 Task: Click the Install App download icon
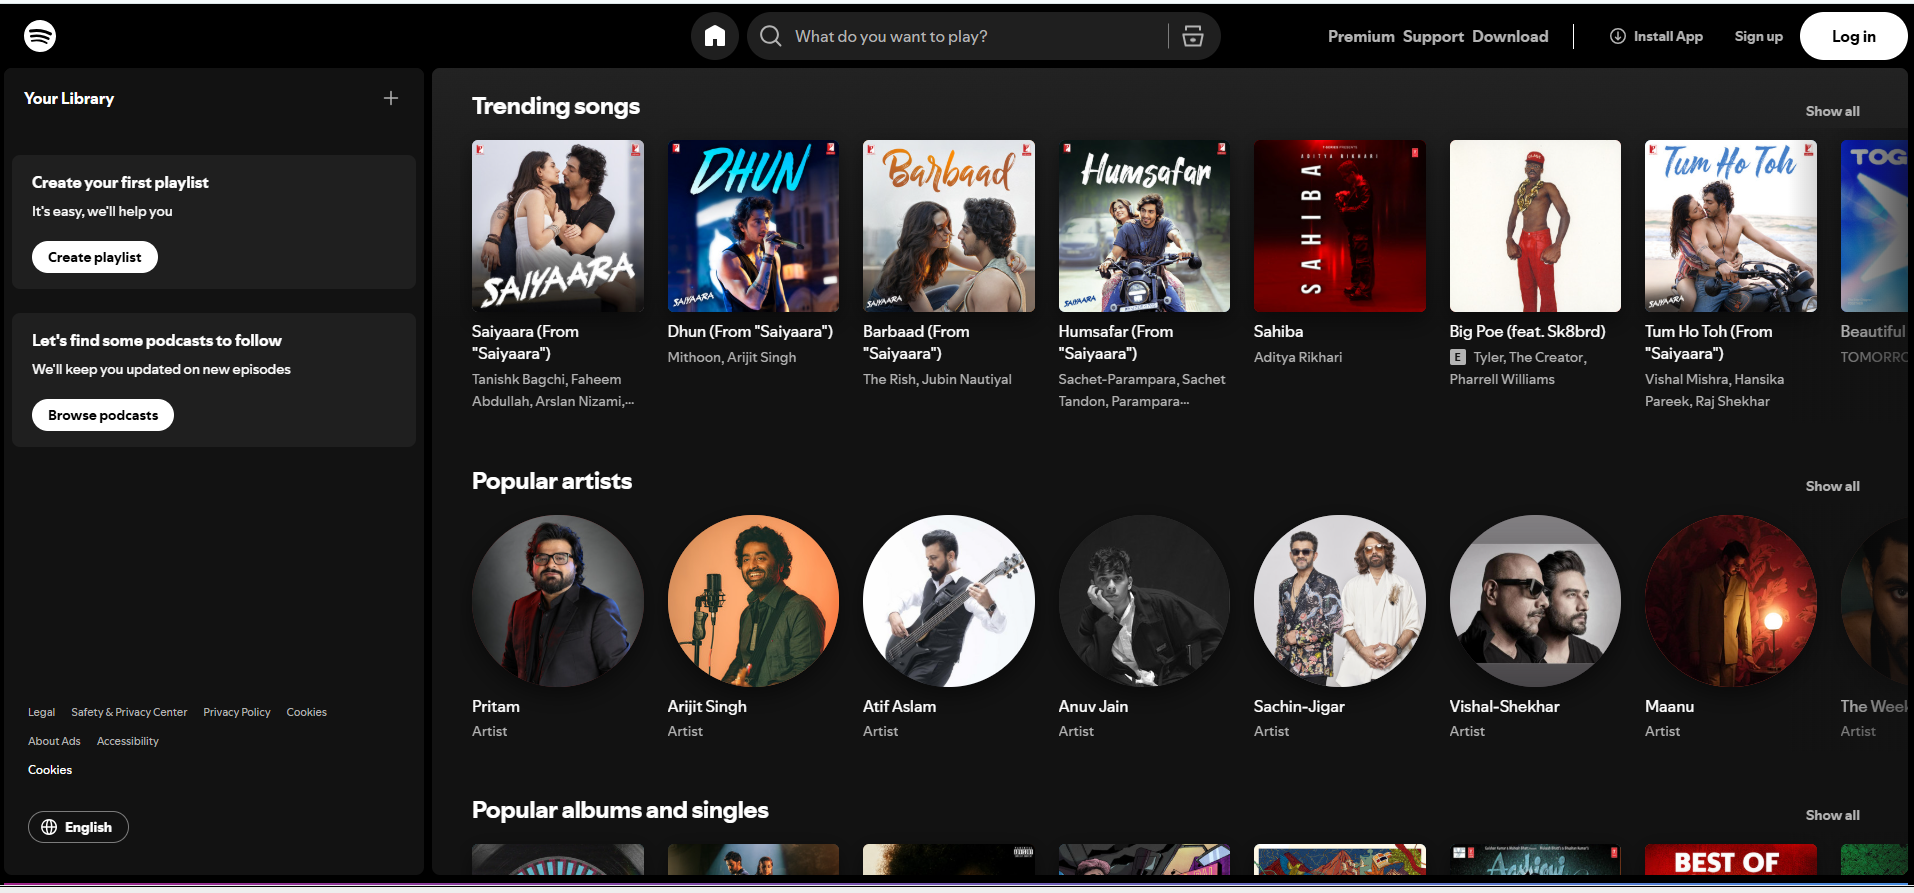click(x=1618, y=36)
